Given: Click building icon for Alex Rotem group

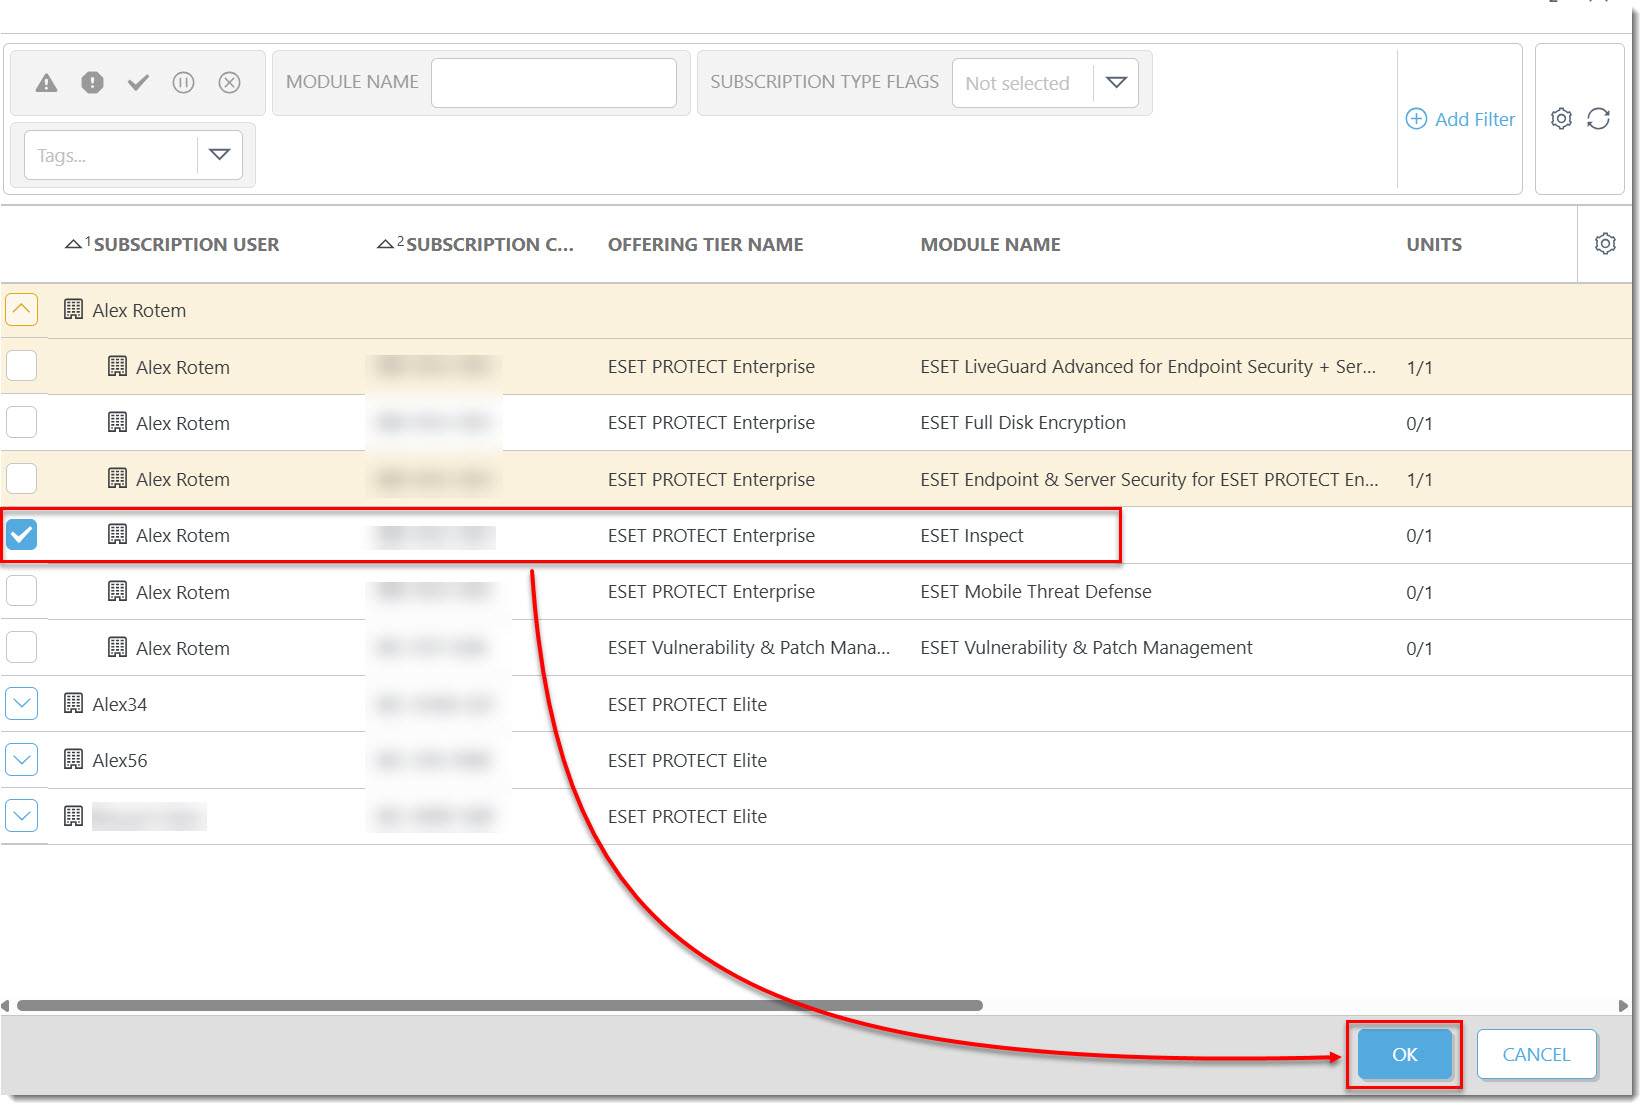Looking at the screenshot, I should (x=73, y=310).
